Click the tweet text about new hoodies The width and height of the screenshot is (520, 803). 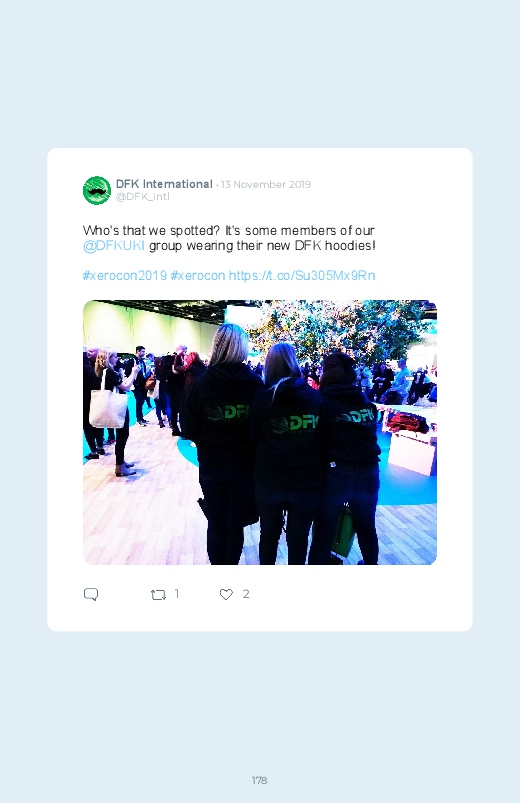(x=229, y=238)
